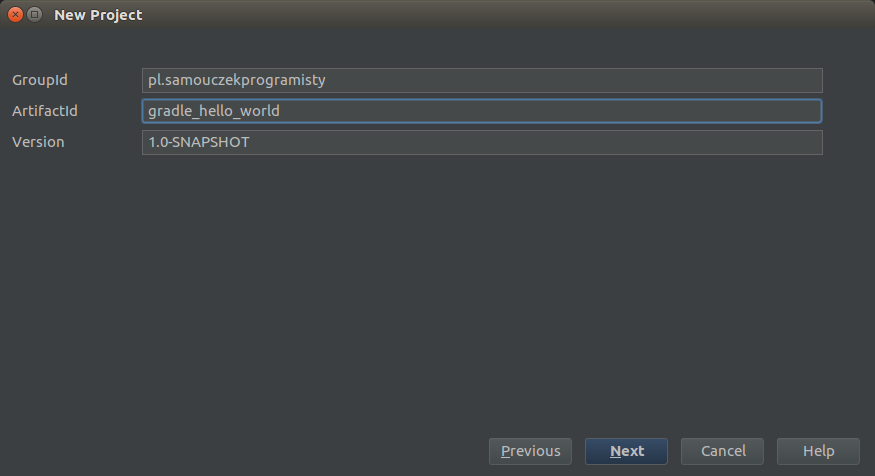Click the 1.0-SNAPSHOT text
The image size is (875, 476).
click(199, 142)
